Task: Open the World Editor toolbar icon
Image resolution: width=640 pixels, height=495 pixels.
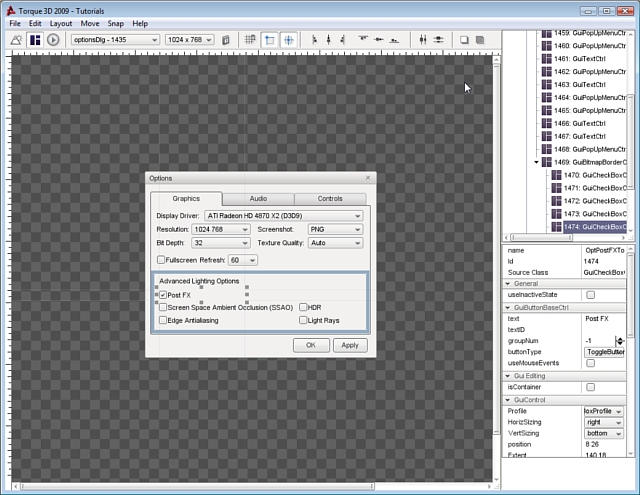Action: coord(16,40)
